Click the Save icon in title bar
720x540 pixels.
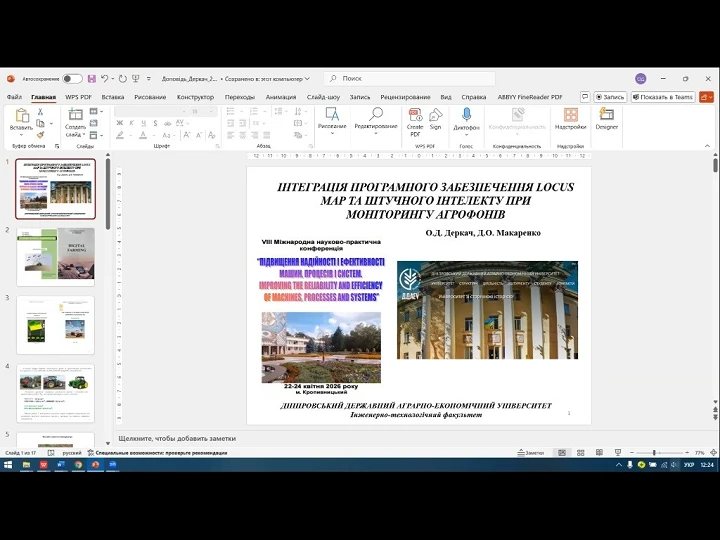(x=91, y=78)
